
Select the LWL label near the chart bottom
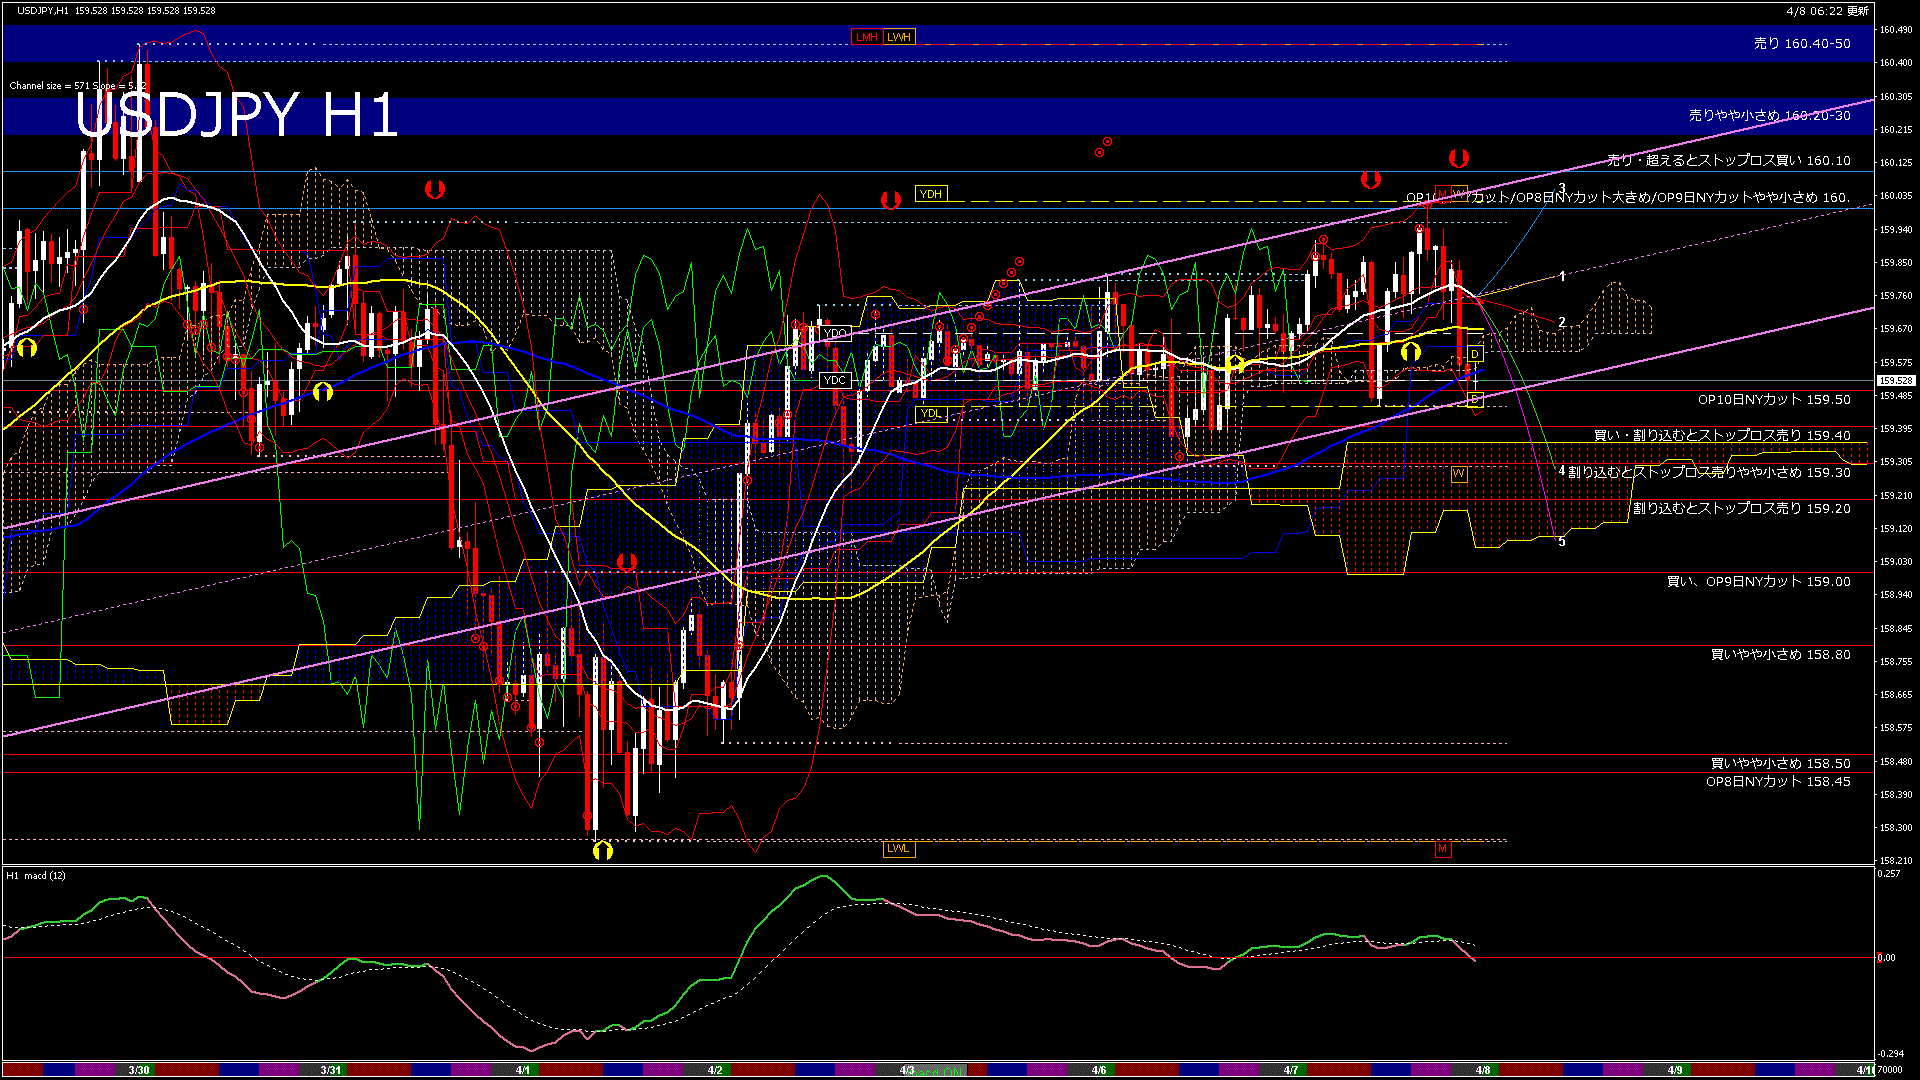click(898, 849)
